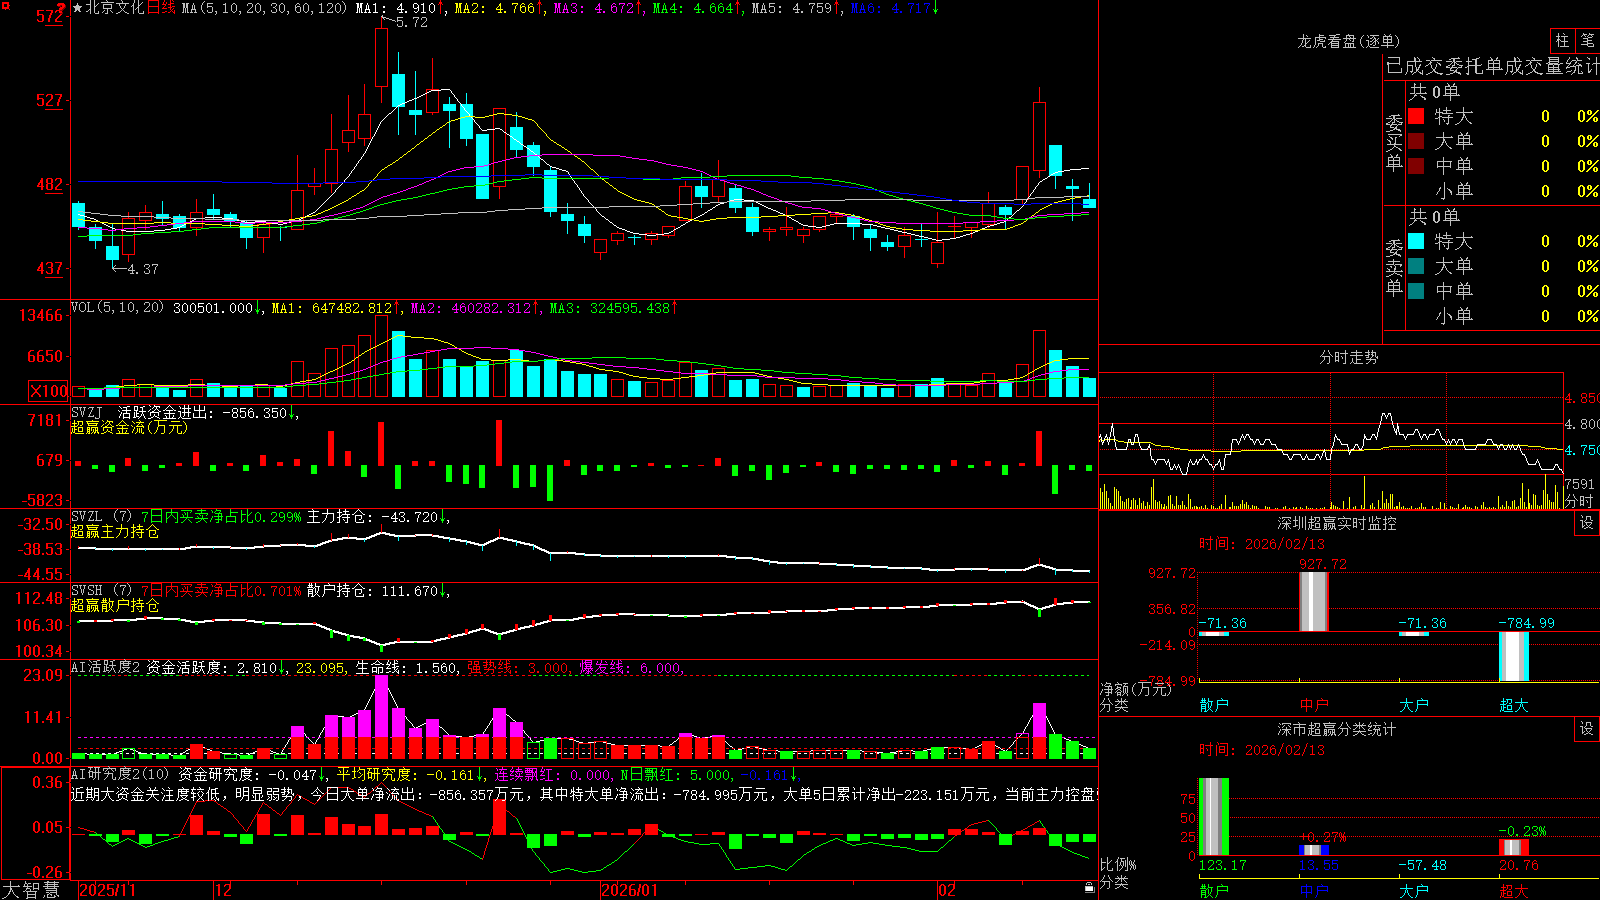Click the X100 volume scale box
Screen dimensions: 1600x900
coord(48,391)
